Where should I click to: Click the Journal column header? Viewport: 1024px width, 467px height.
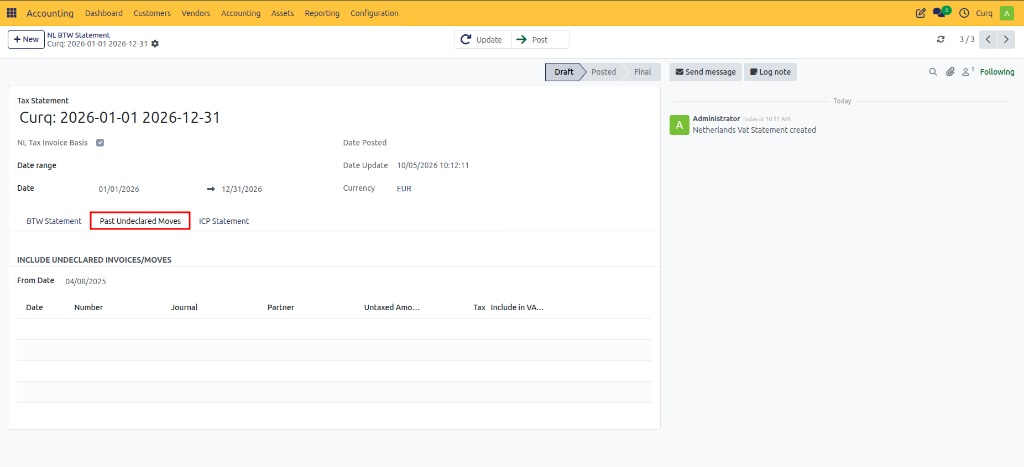point(184,307)
